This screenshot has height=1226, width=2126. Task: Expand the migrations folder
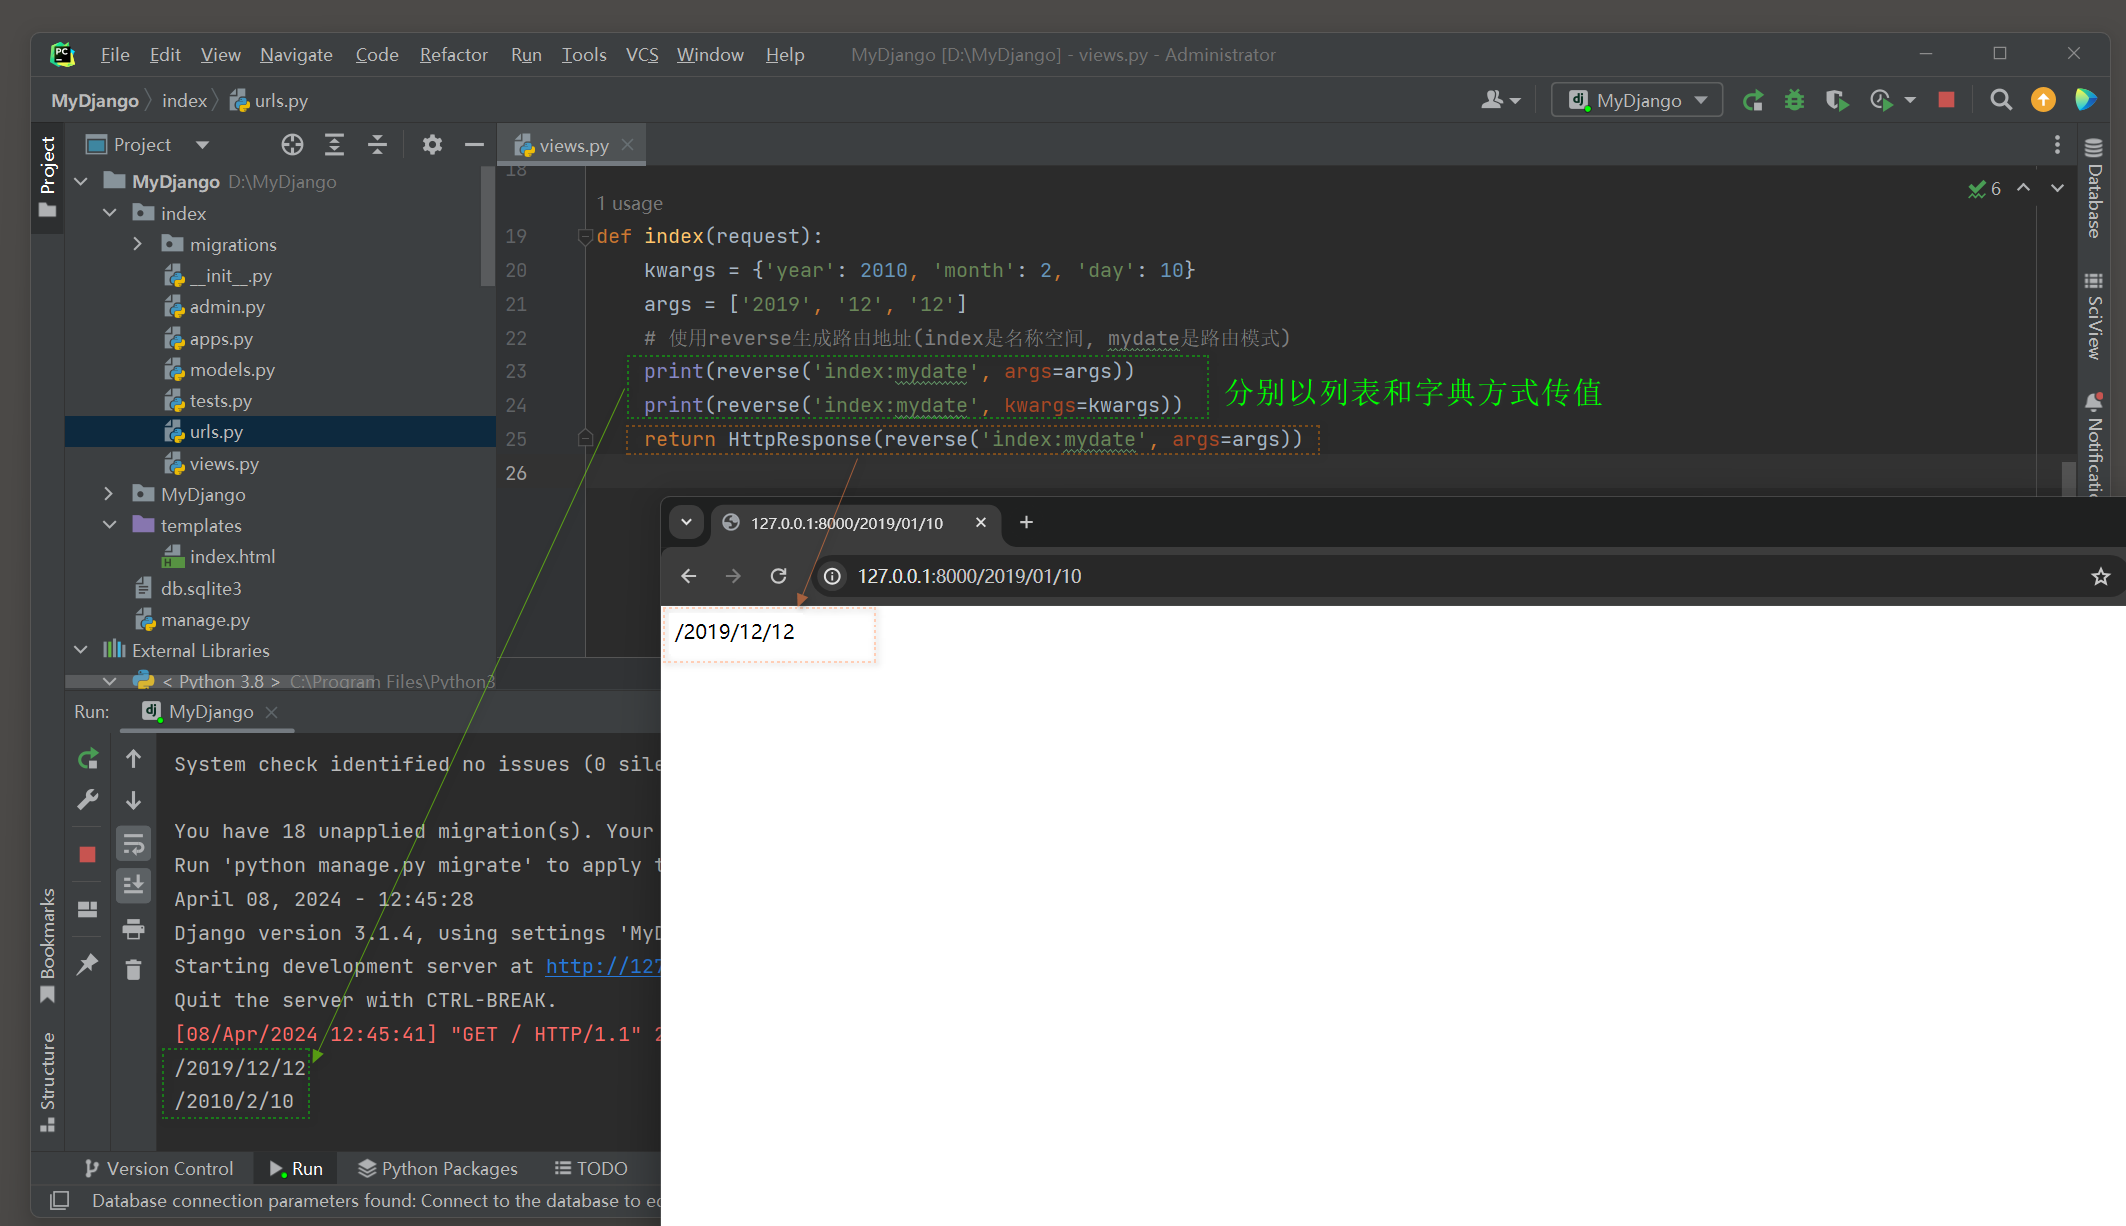point(138,244)
